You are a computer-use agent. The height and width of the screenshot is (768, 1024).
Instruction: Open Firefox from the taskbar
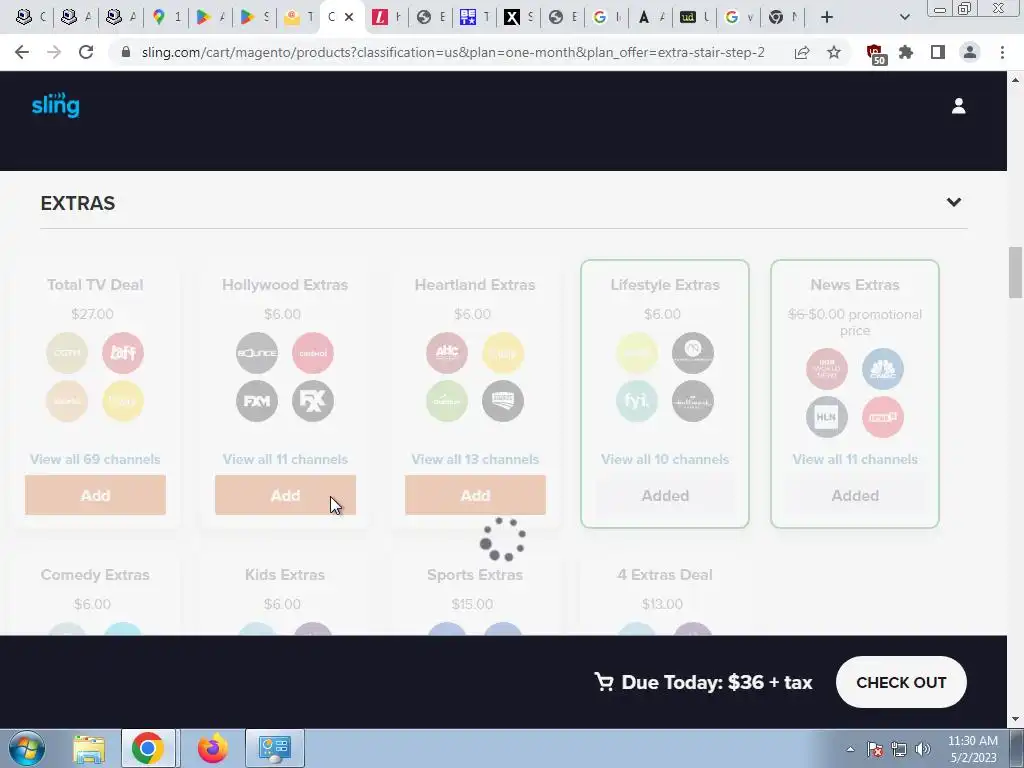pyautogui.click(x=213, y=748)
